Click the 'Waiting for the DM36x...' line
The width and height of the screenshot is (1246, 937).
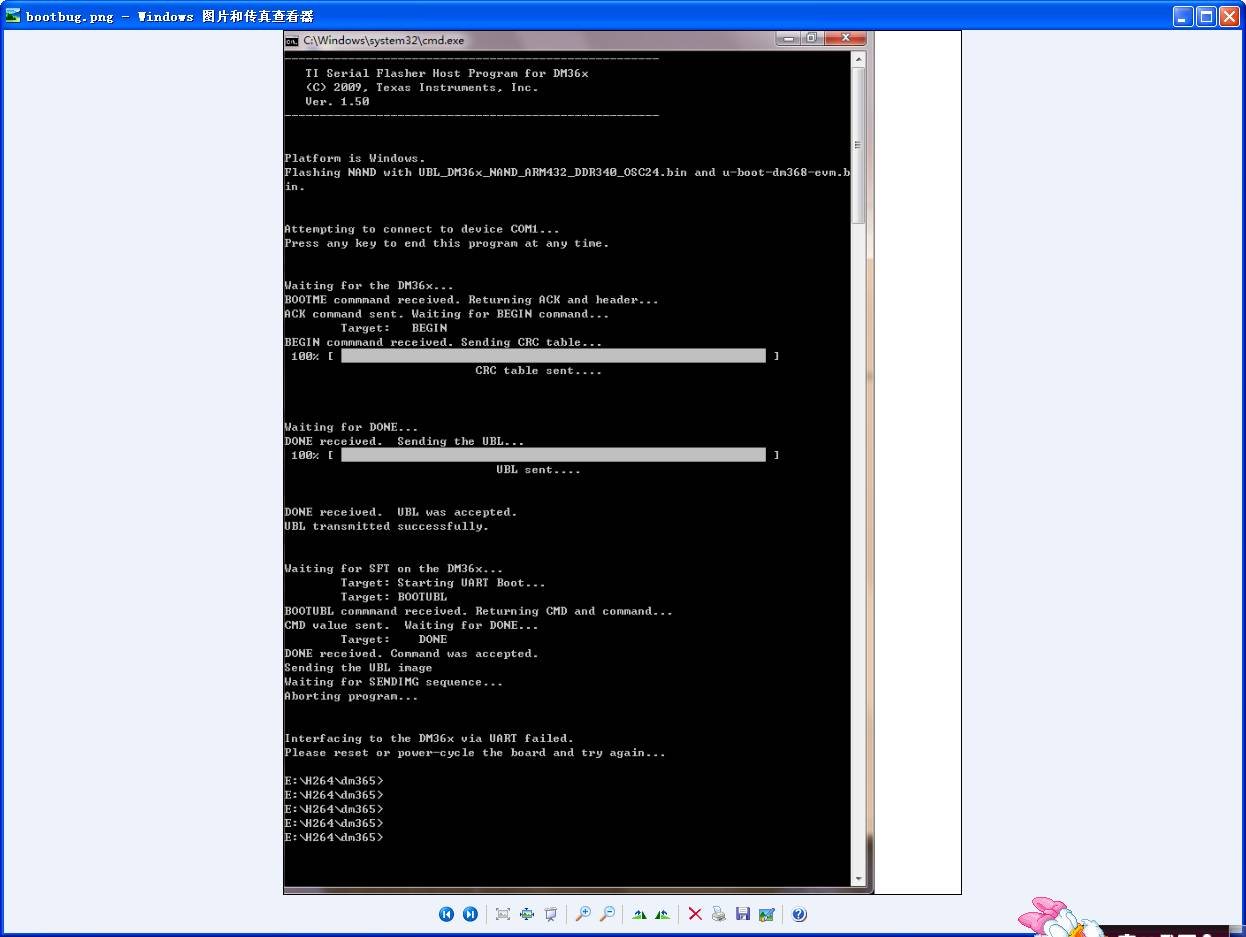click(368, 286)
